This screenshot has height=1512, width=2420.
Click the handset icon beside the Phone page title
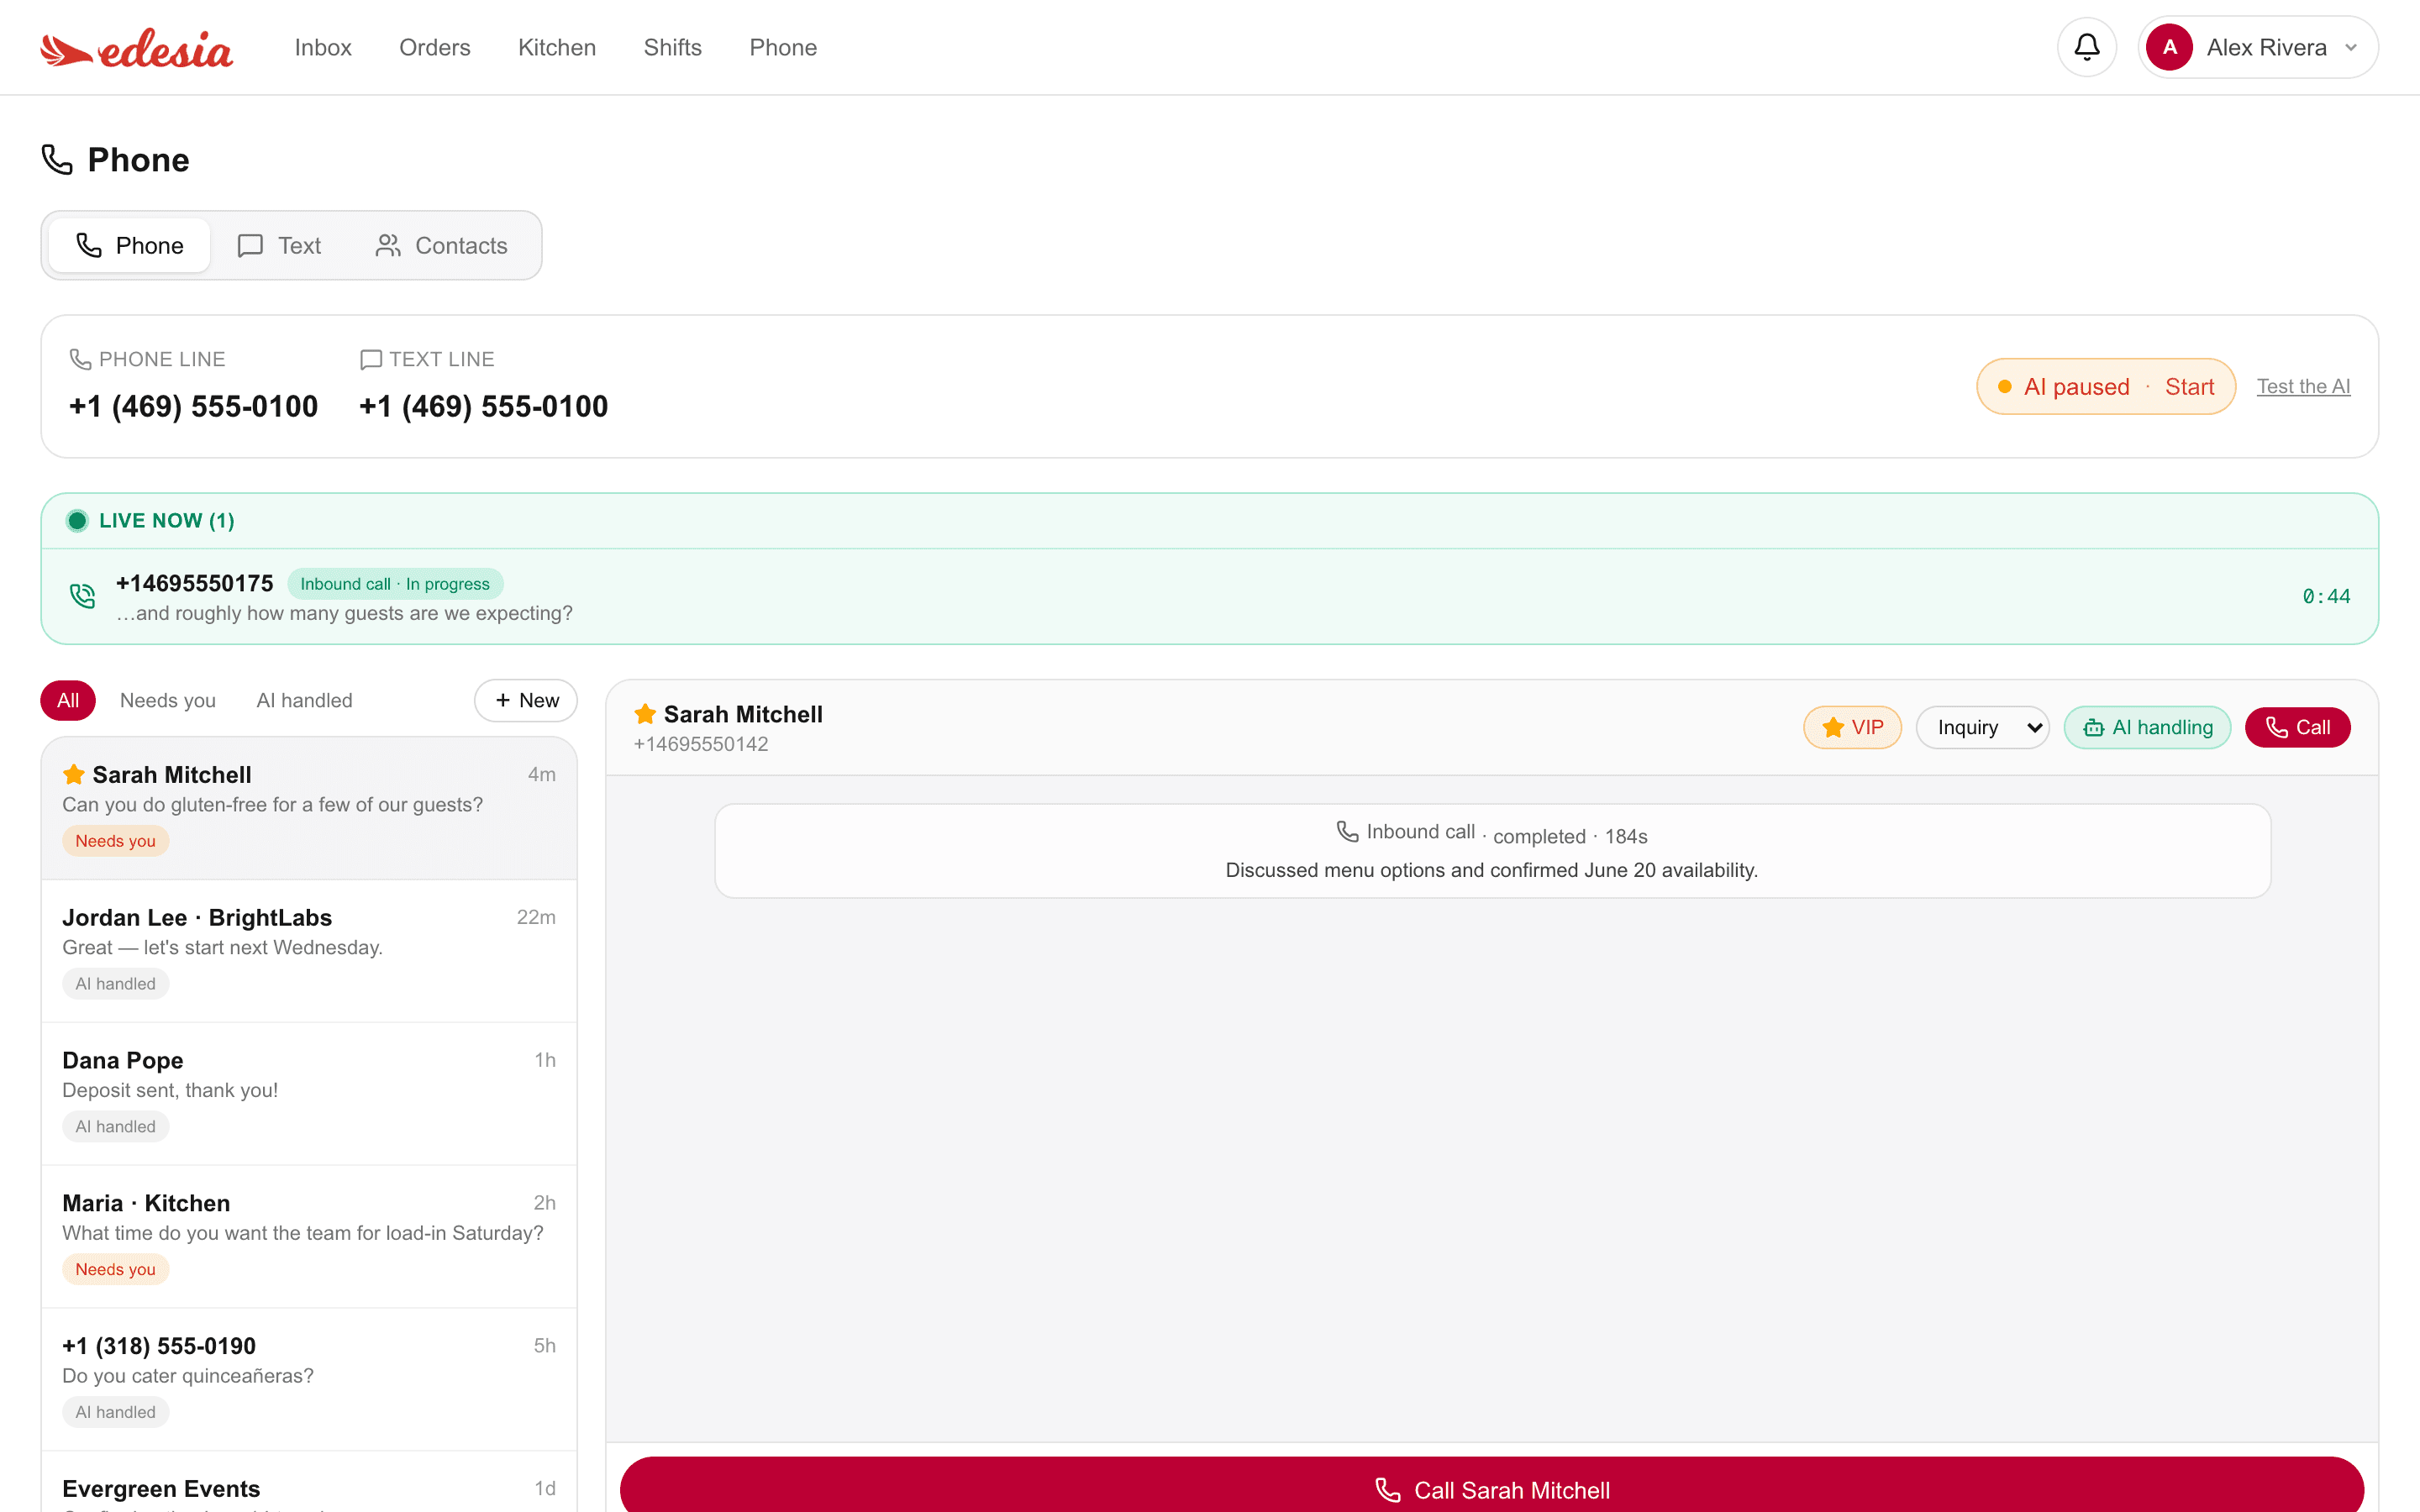coord(57,160)
